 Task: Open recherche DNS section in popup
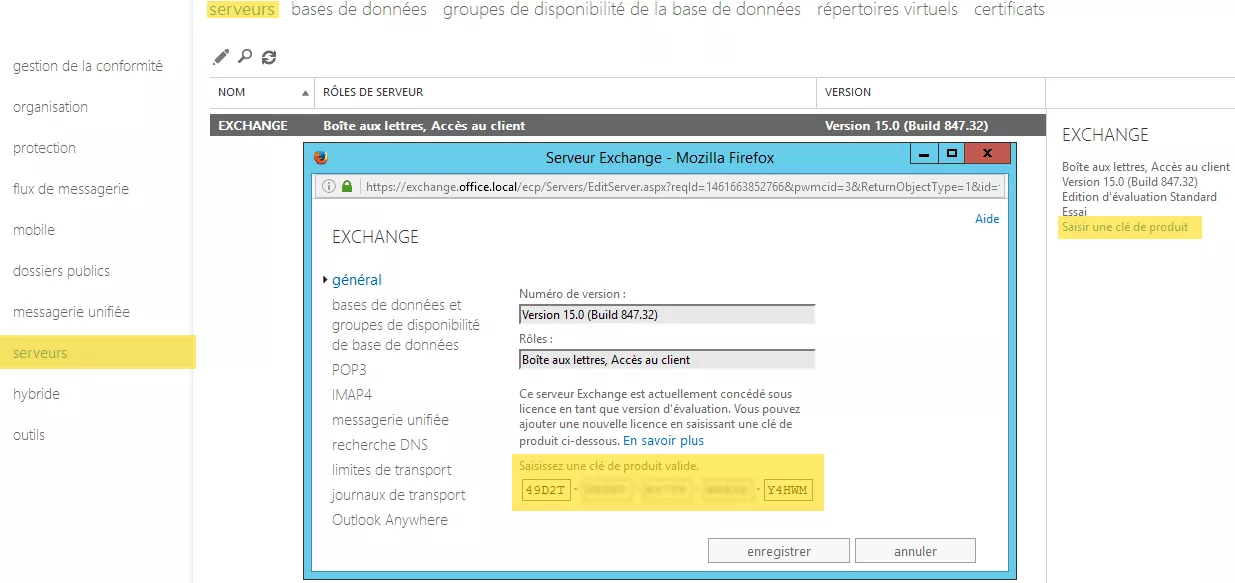[x=380, y=445]
